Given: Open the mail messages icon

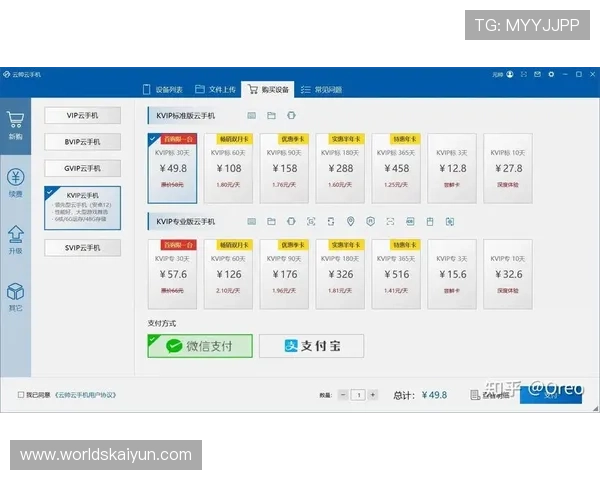Looking at the screenshot, I should pos(538,74).
